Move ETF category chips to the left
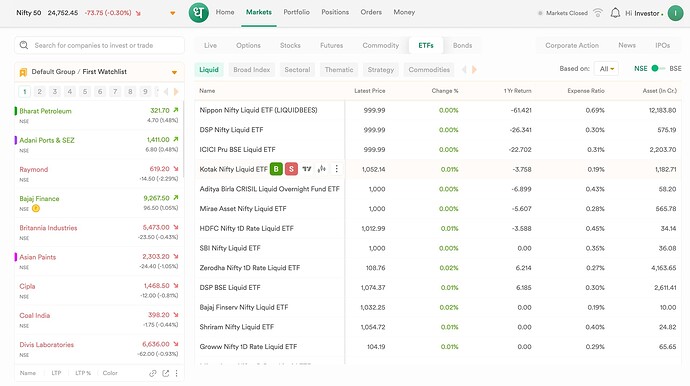This screenshot has width=690, height=386. 464,70
